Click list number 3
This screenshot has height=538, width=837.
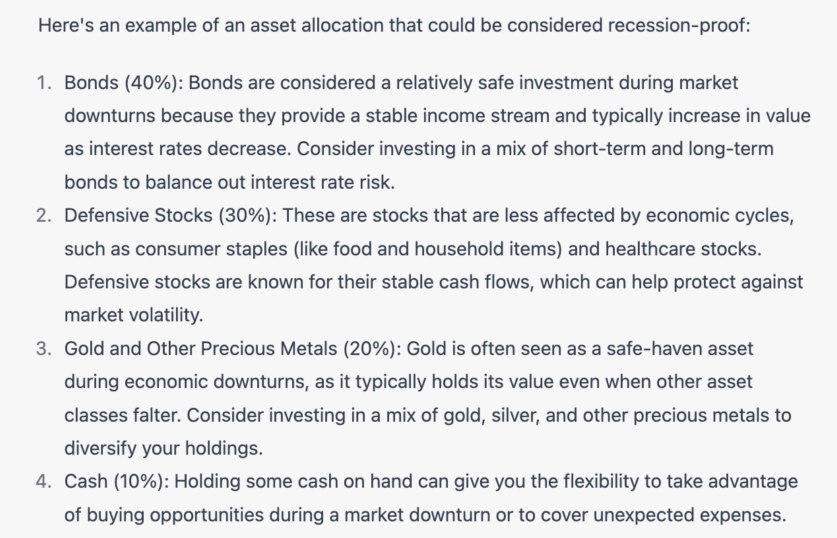coord(43,349)
